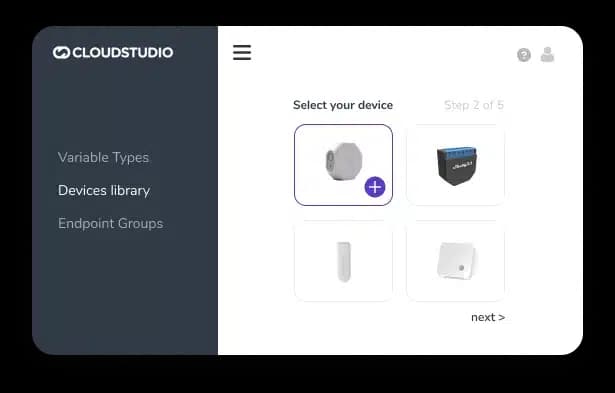
Task: Select the slim white stick device card
Action: 343,261
